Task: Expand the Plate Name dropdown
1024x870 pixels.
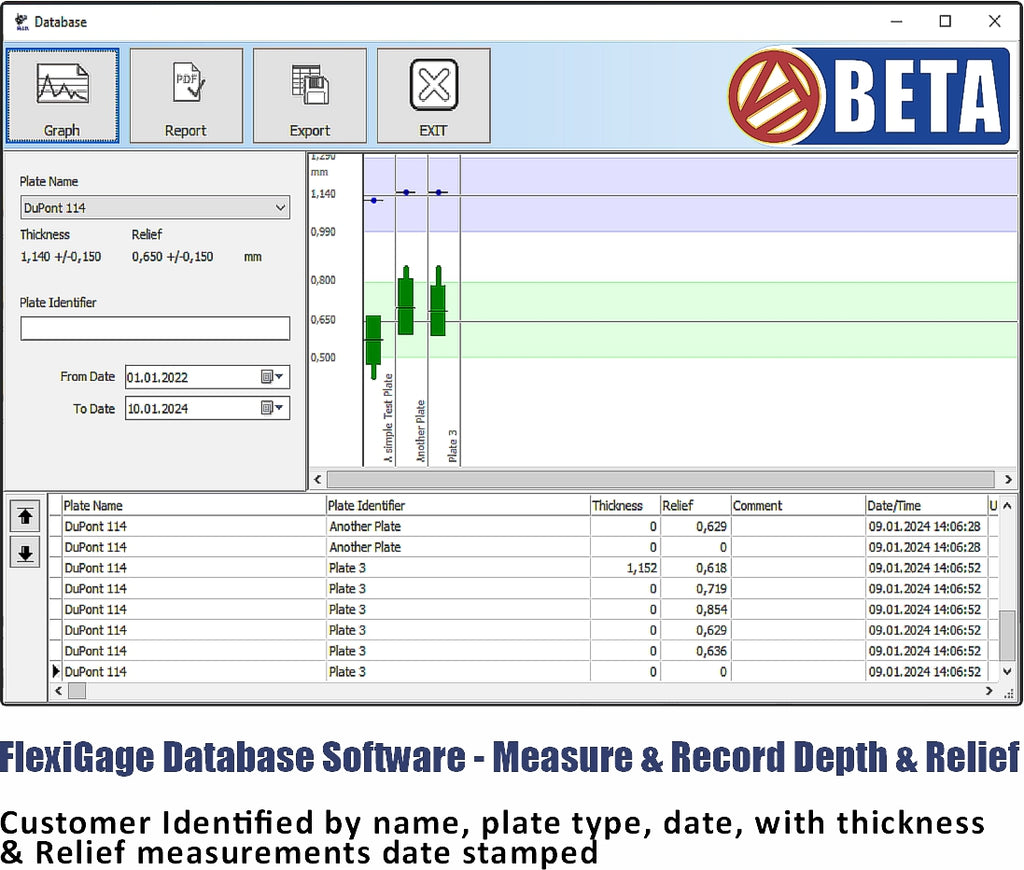Action: point(280,208)
